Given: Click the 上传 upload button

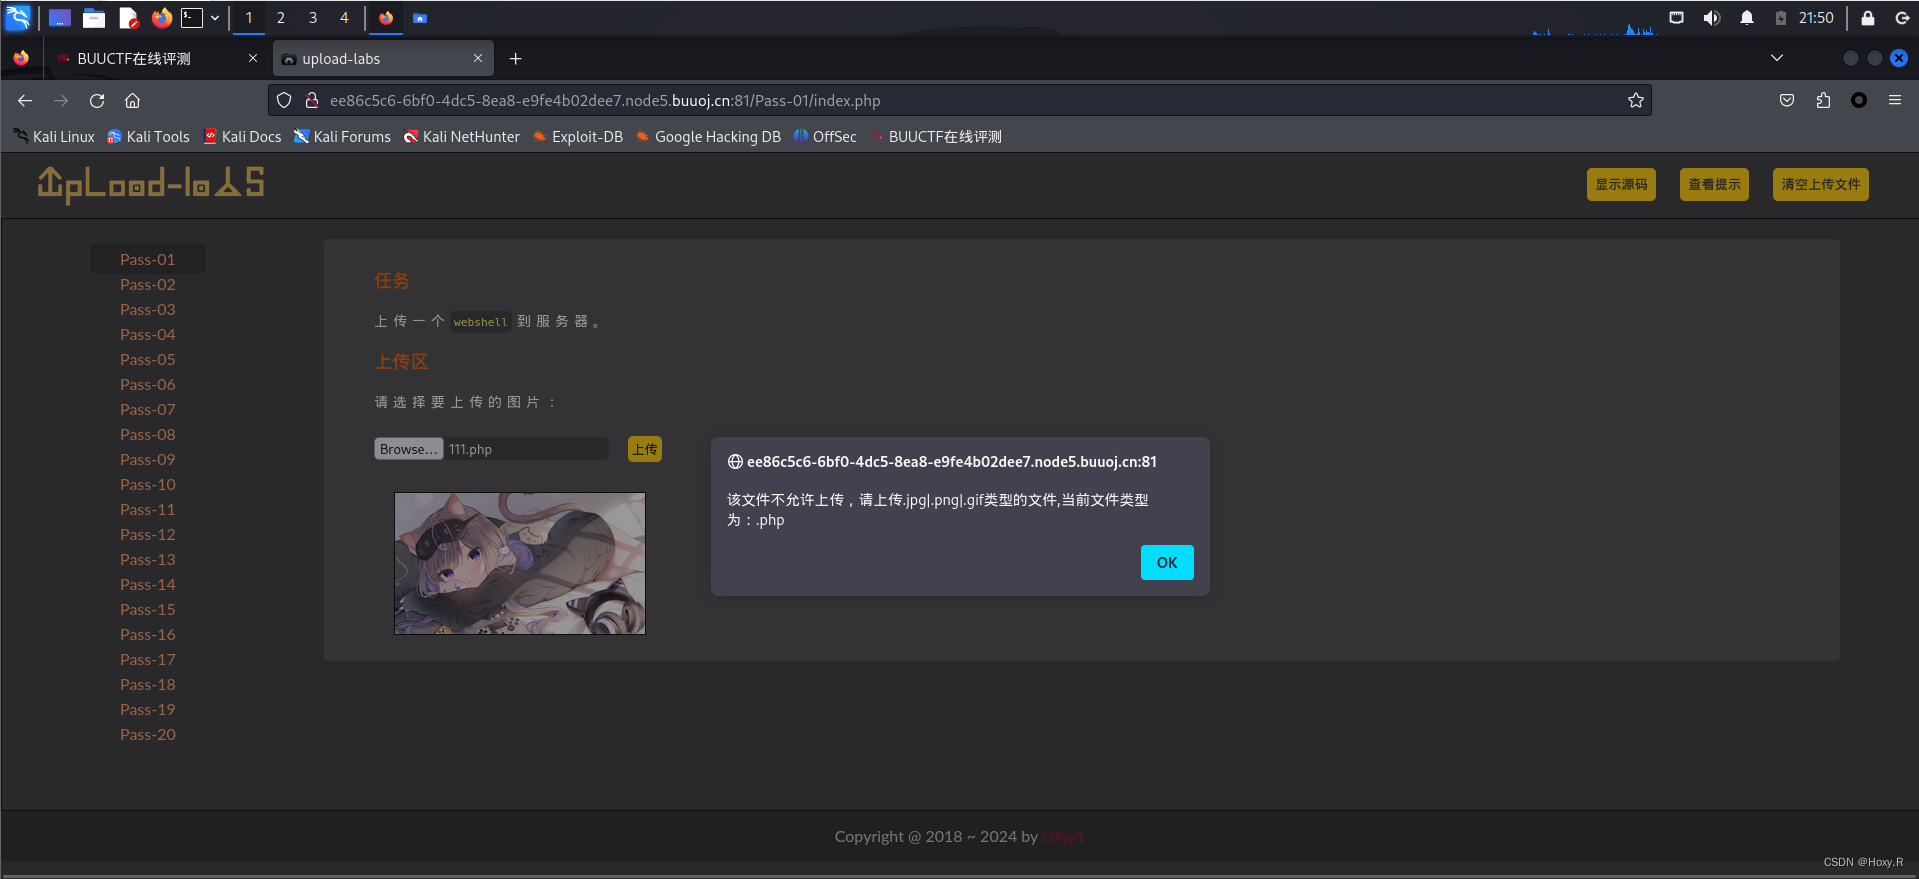Looking at the screenshot, I should (645, 449).
